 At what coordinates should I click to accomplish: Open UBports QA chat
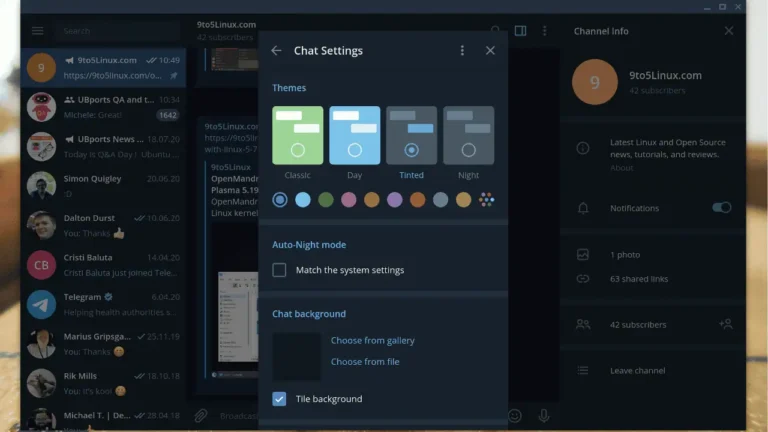tap(103, 107)
